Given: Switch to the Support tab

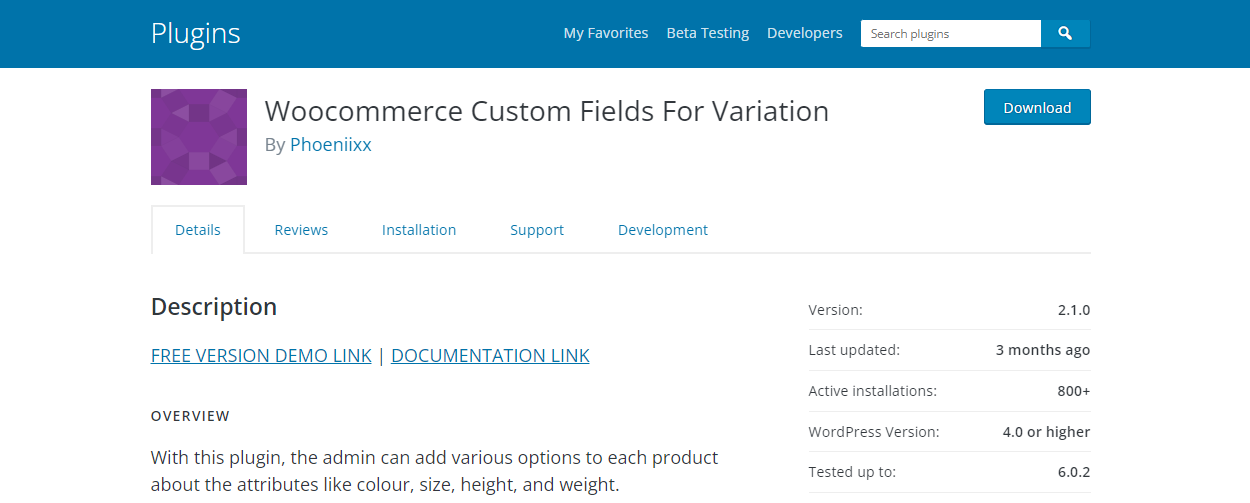Looking at the screenshot, I should pyautogui.click(x=537, y=230).
